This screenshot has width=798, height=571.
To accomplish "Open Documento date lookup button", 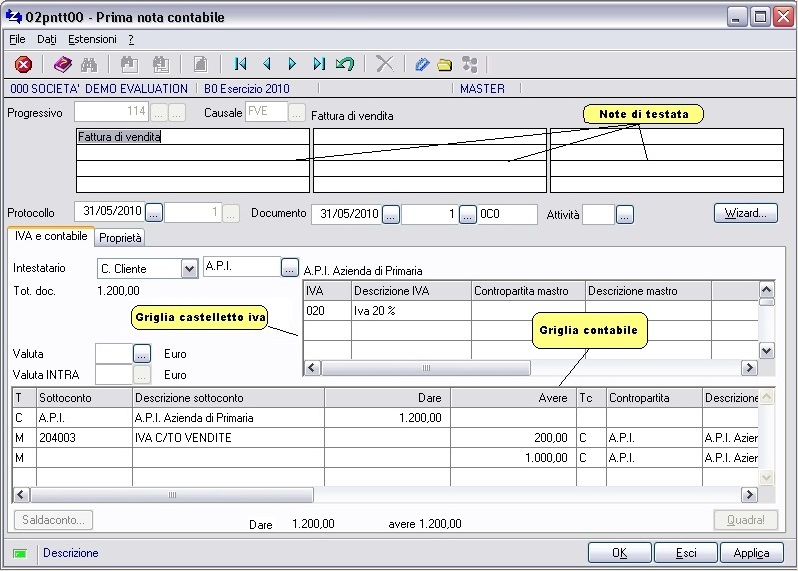I will coord(390,214).
